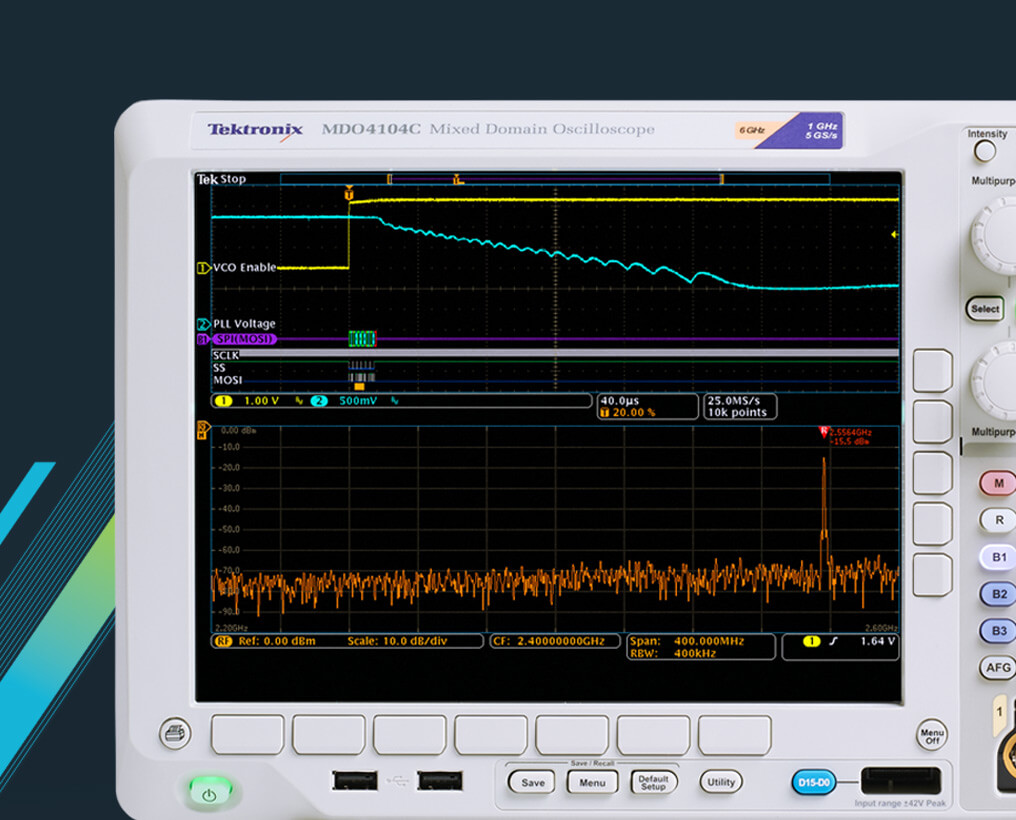
Task: Adjust the Intensity knob
Action: pos(985,152)
